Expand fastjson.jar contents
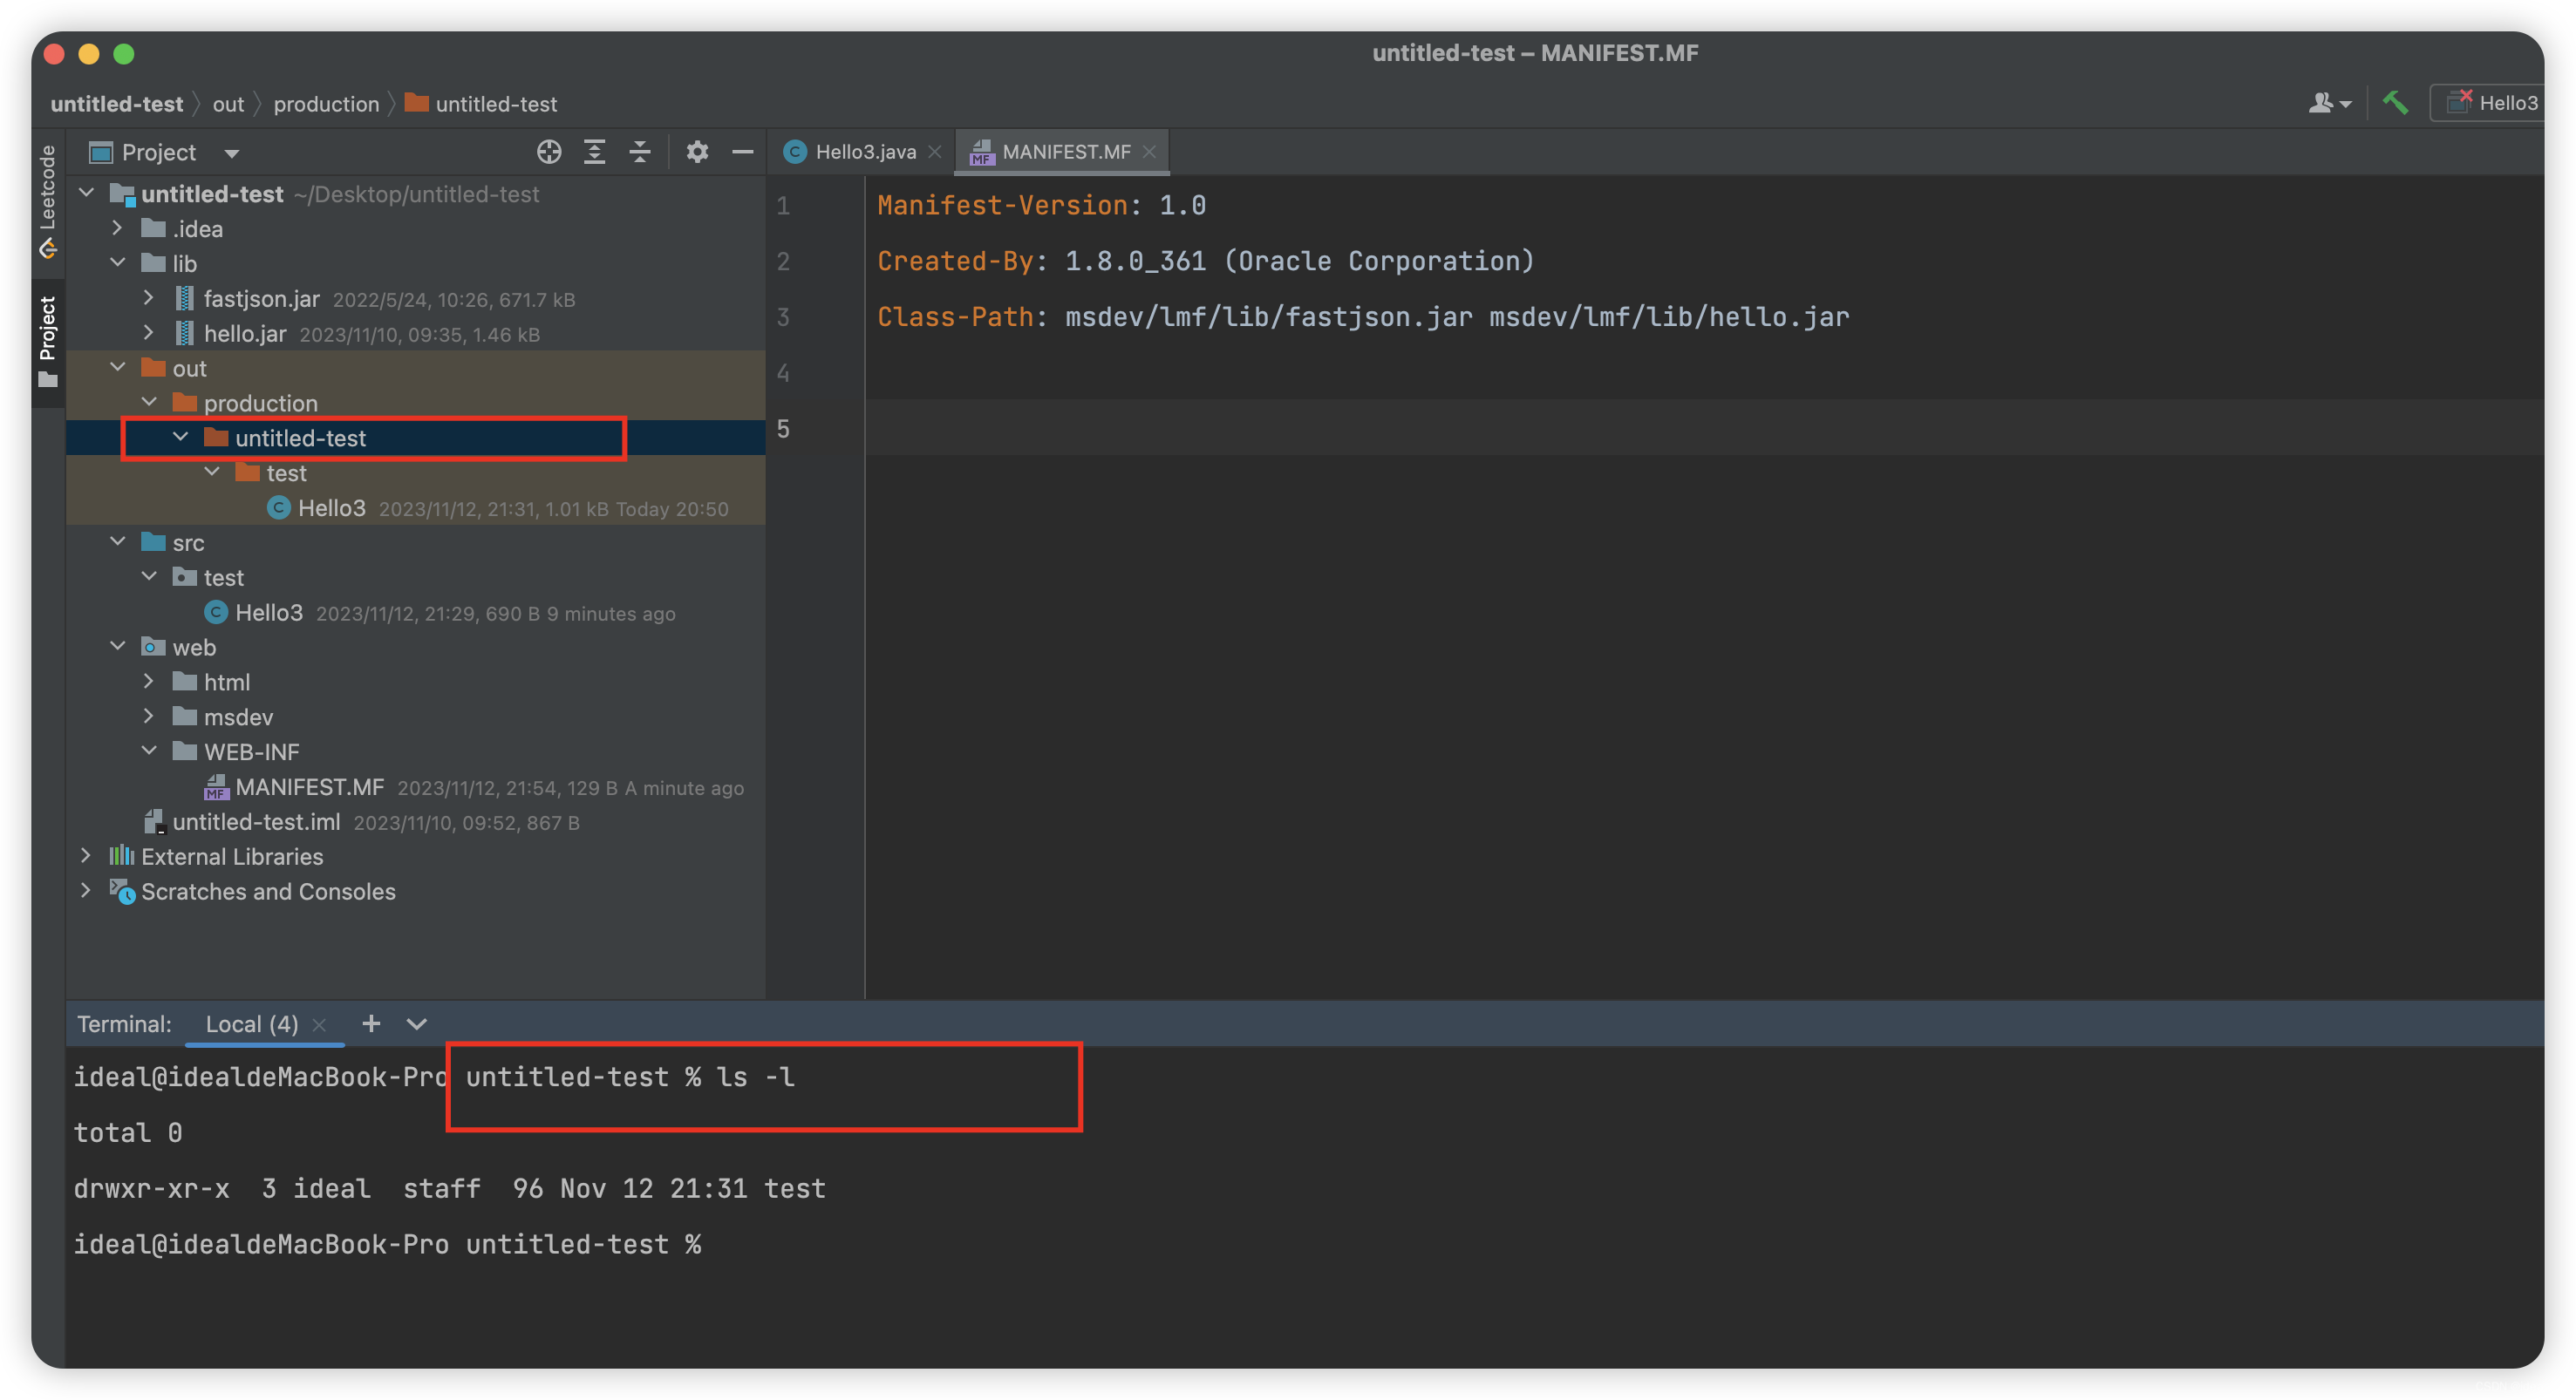Screen dimensions: 2576x1400 [149, 298]
